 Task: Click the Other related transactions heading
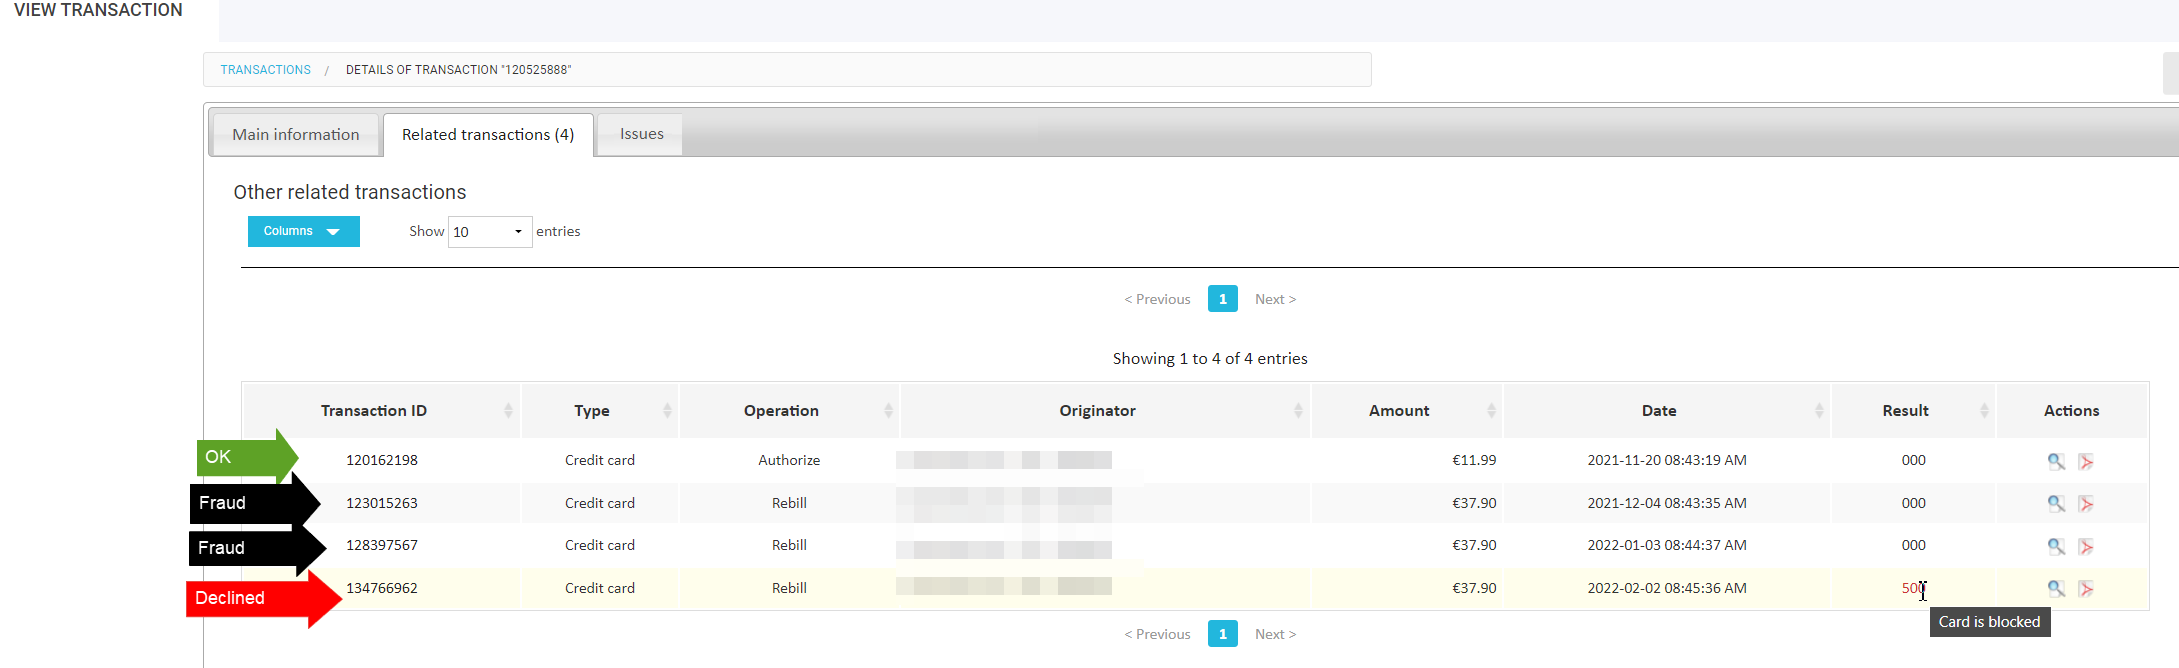click(x=350, y=192)
